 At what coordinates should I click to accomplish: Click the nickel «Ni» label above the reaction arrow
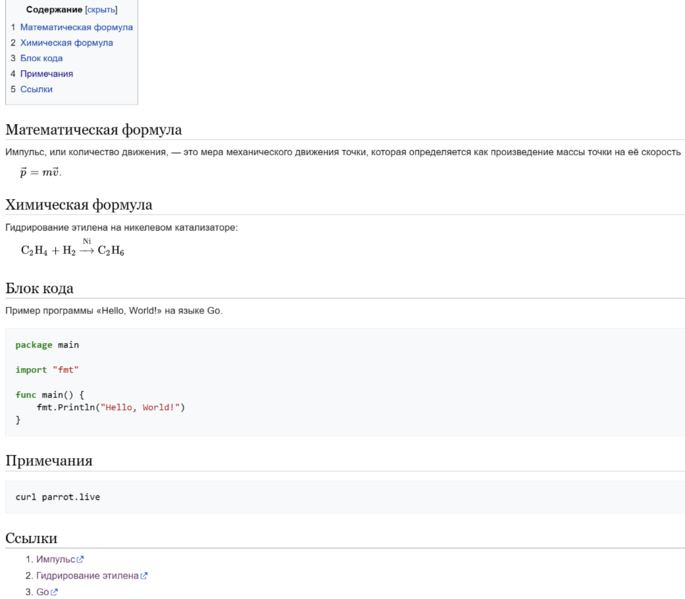[87, 241]
